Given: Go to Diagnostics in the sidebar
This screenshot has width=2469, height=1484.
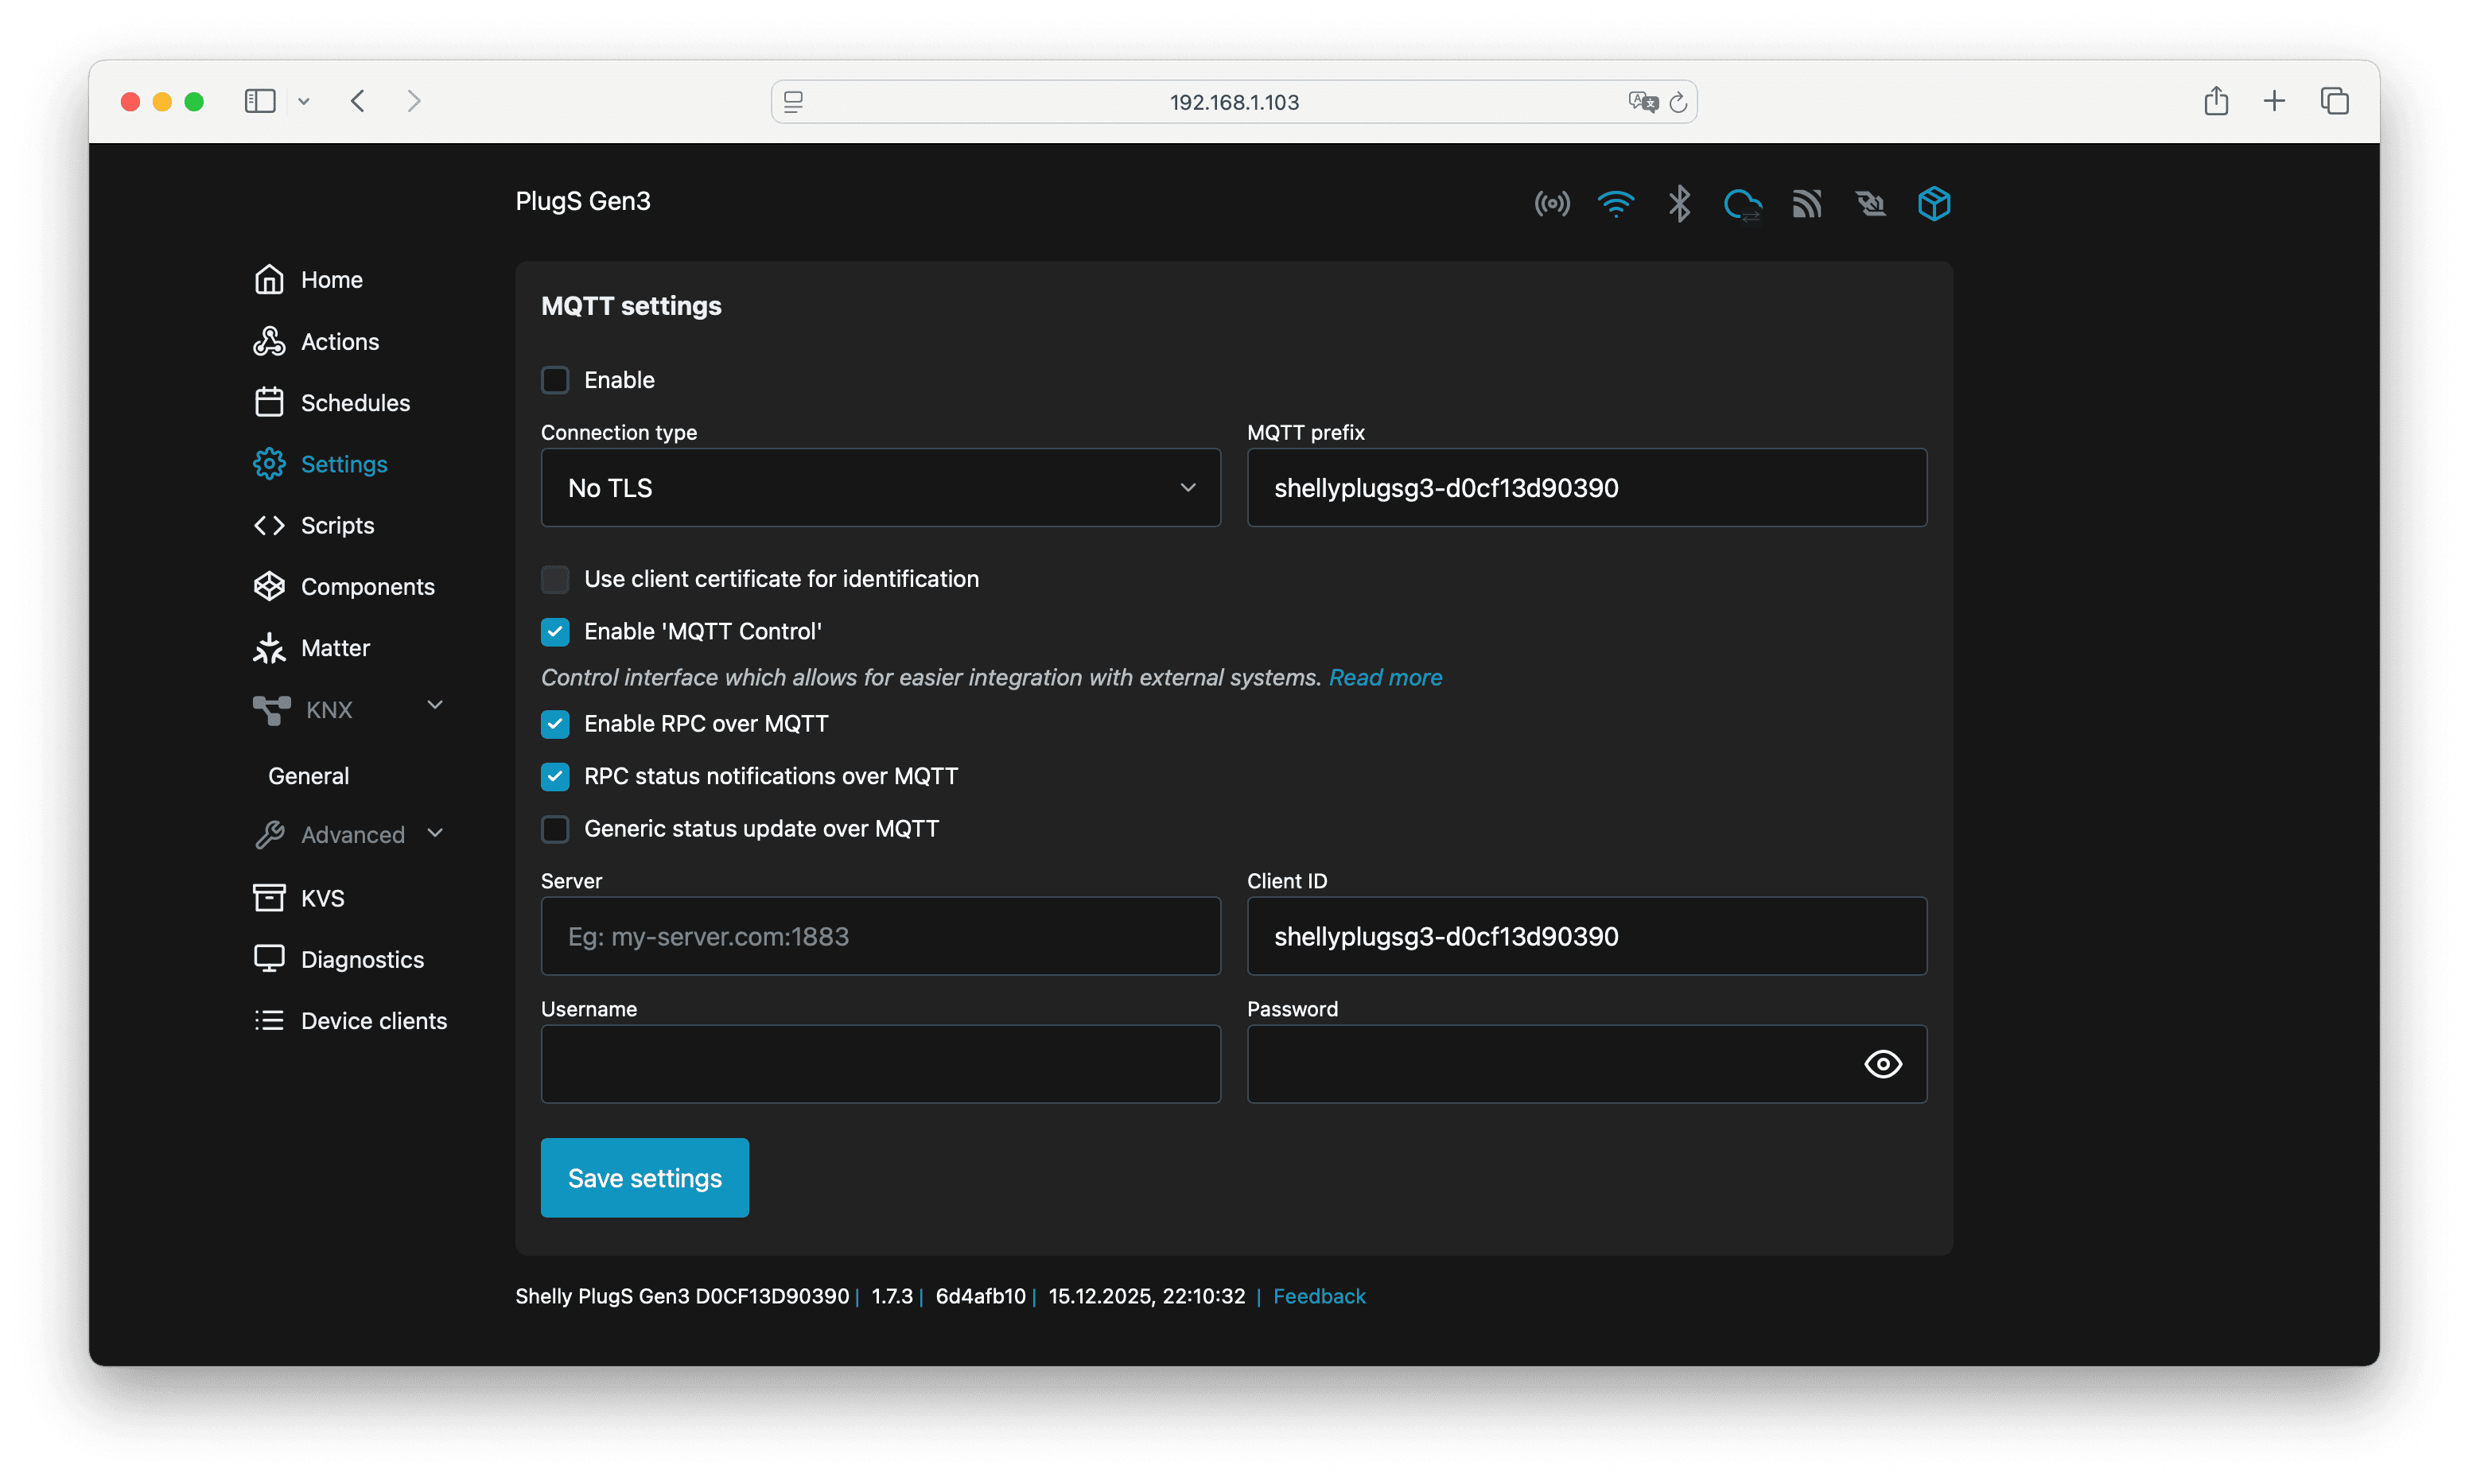Looking at the screenshot, I should coord(362,960).
